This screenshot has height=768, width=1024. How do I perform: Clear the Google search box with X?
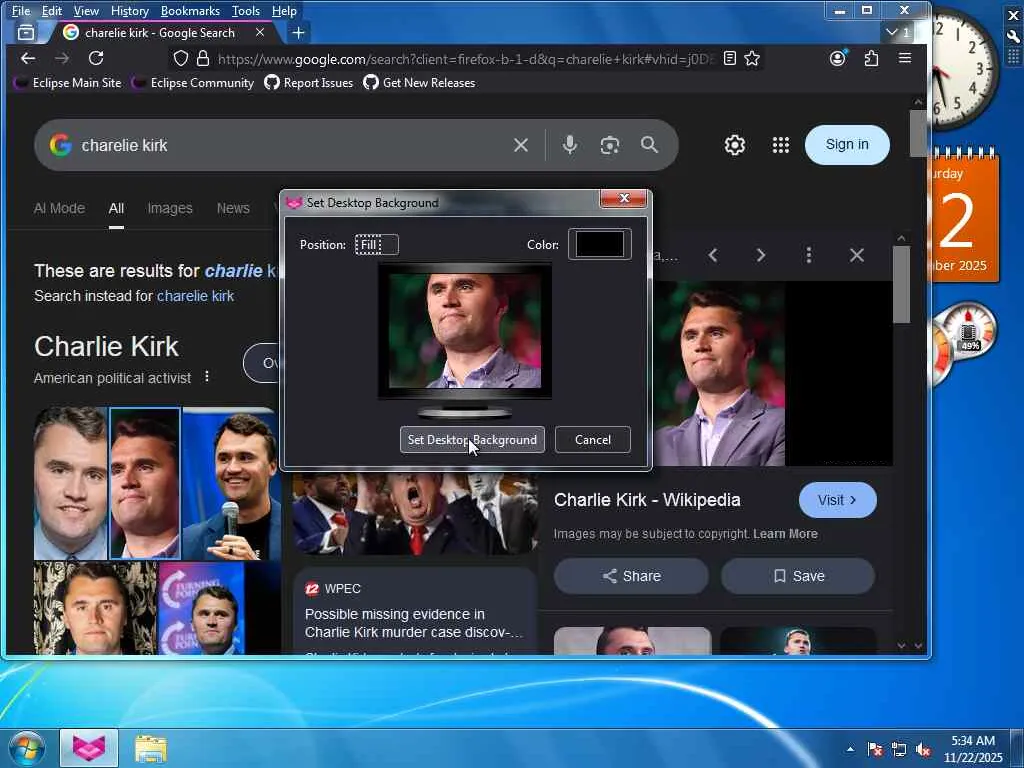(x=520, y=145)
